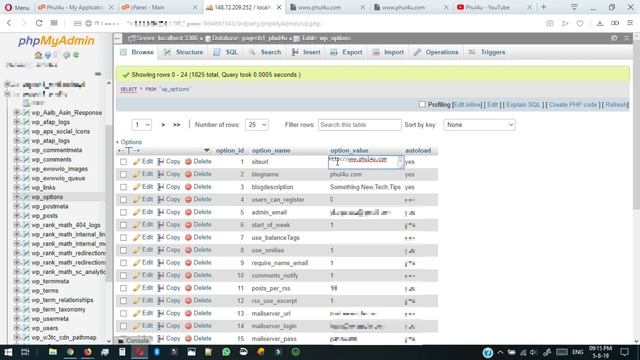640x360 pixels.
Task: Collapse navigation panel arrow icon
Action: [x=118, y=38]
